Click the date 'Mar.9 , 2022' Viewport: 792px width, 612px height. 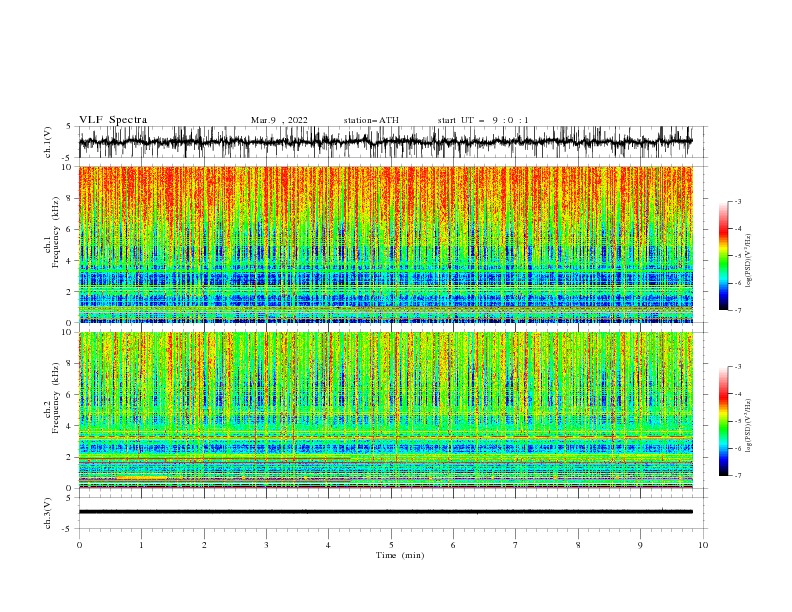click(x=279, y=120)
